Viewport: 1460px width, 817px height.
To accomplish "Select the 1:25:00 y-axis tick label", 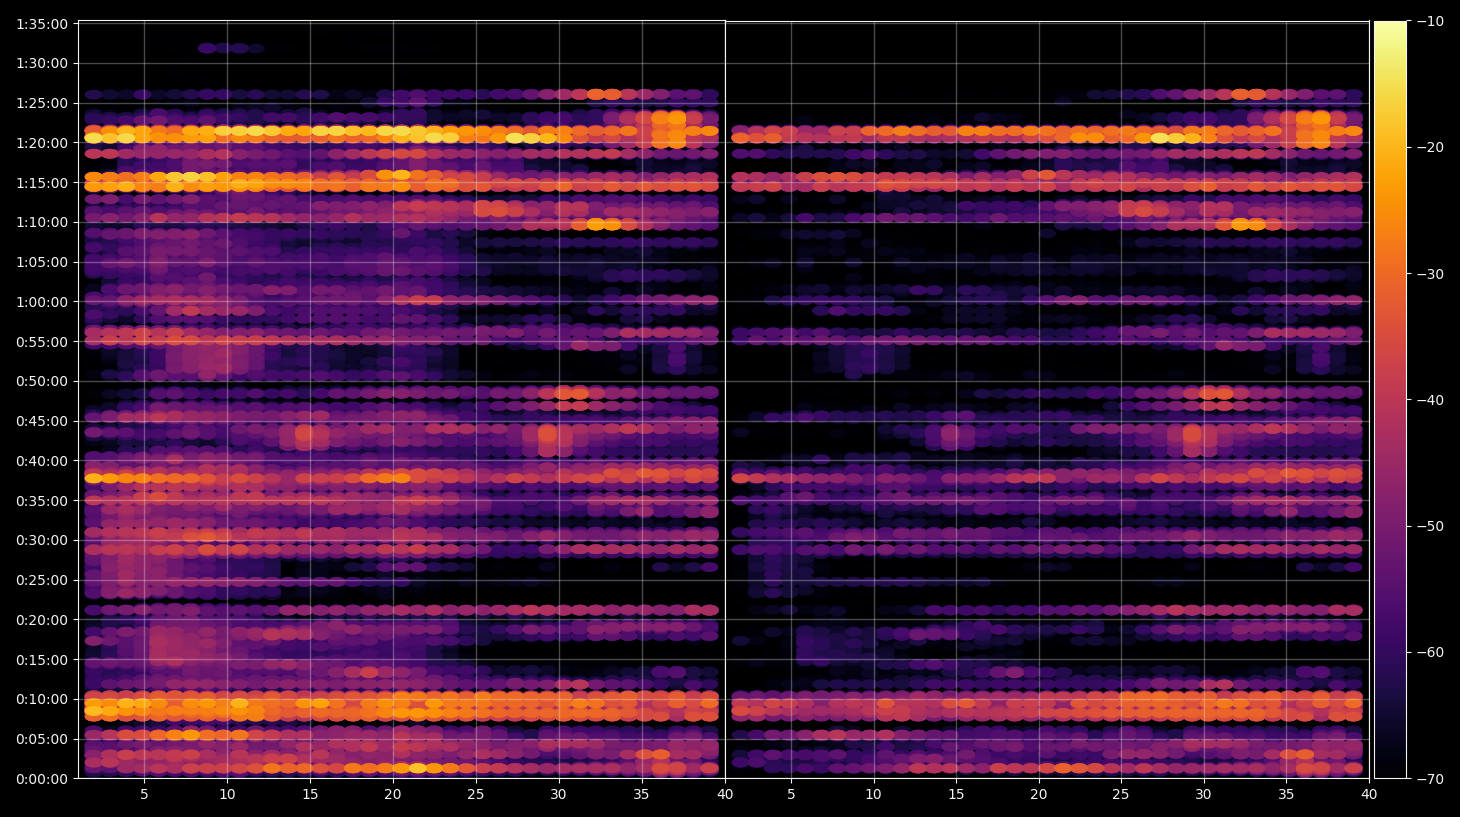I will click(x=42, y=103).
